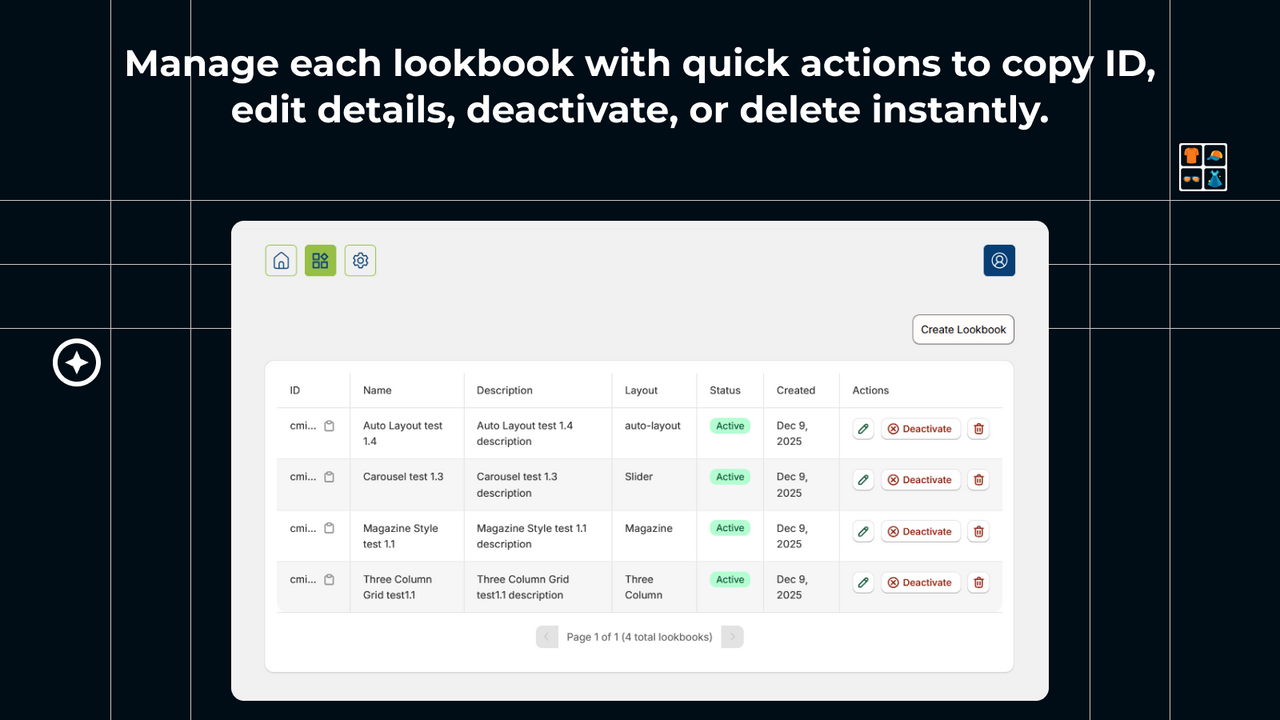The image size is (1280, 720).
Task: Delete Auto Layout test 1.4 lookbook
Action: [979, 429]
